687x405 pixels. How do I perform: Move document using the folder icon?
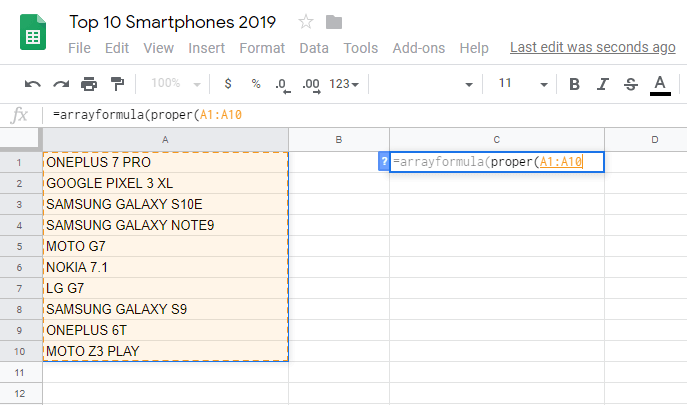point(334,22)
